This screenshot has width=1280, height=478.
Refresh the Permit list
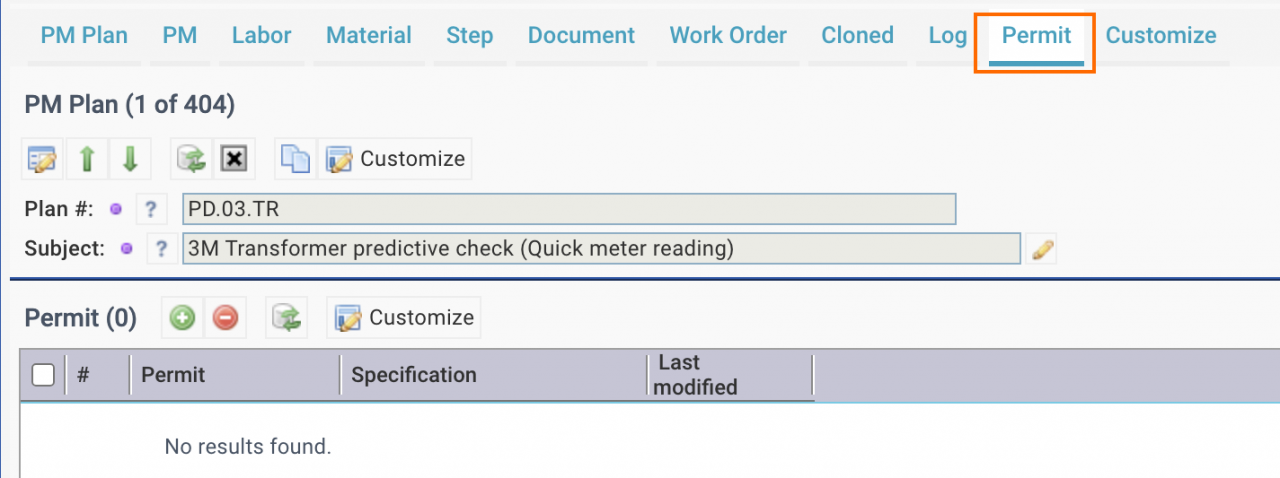click(286, 318)
